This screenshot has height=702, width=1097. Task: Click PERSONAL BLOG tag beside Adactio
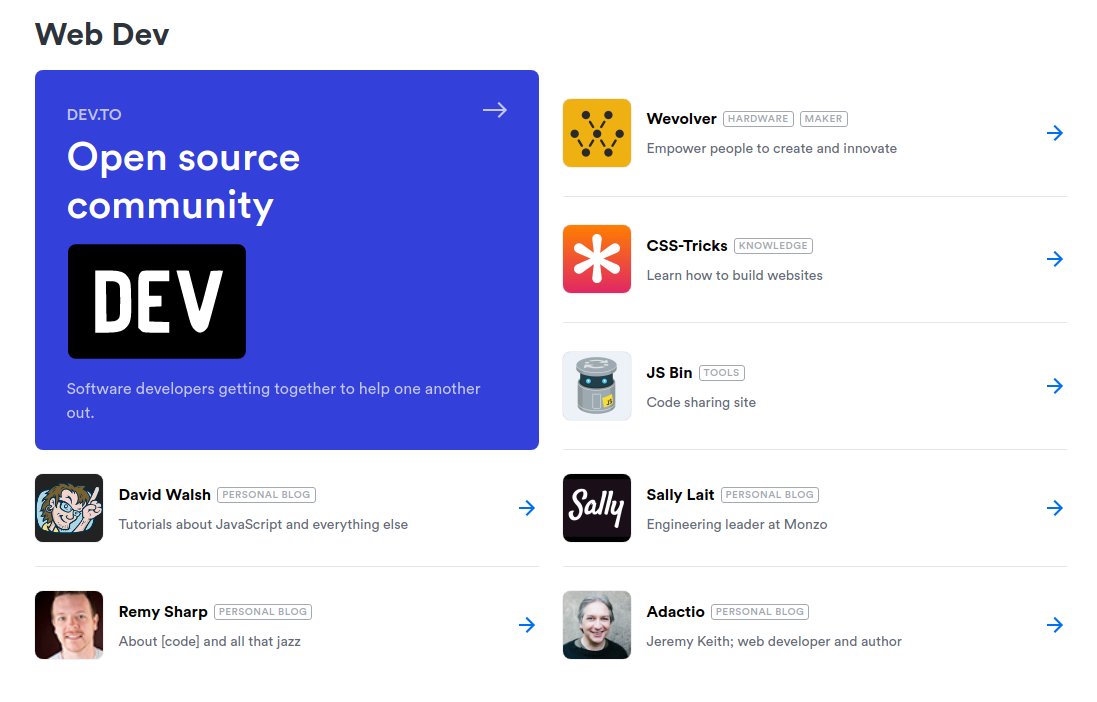(760, 612)
